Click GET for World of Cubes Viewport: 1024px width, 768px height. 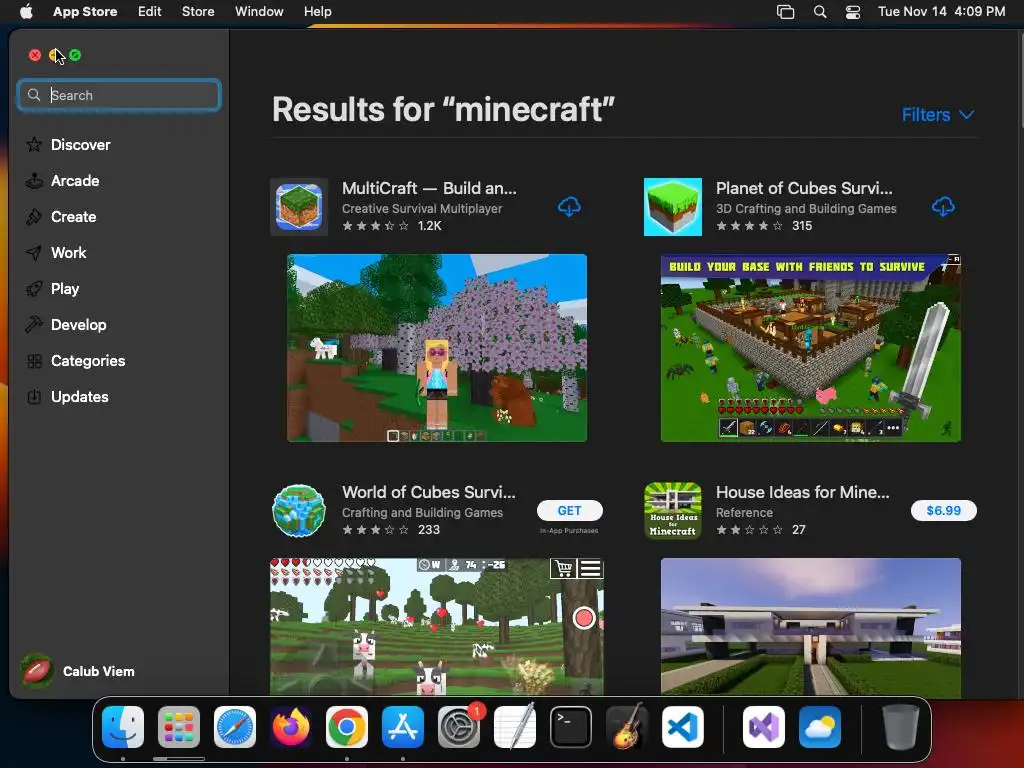pos(569,511)
